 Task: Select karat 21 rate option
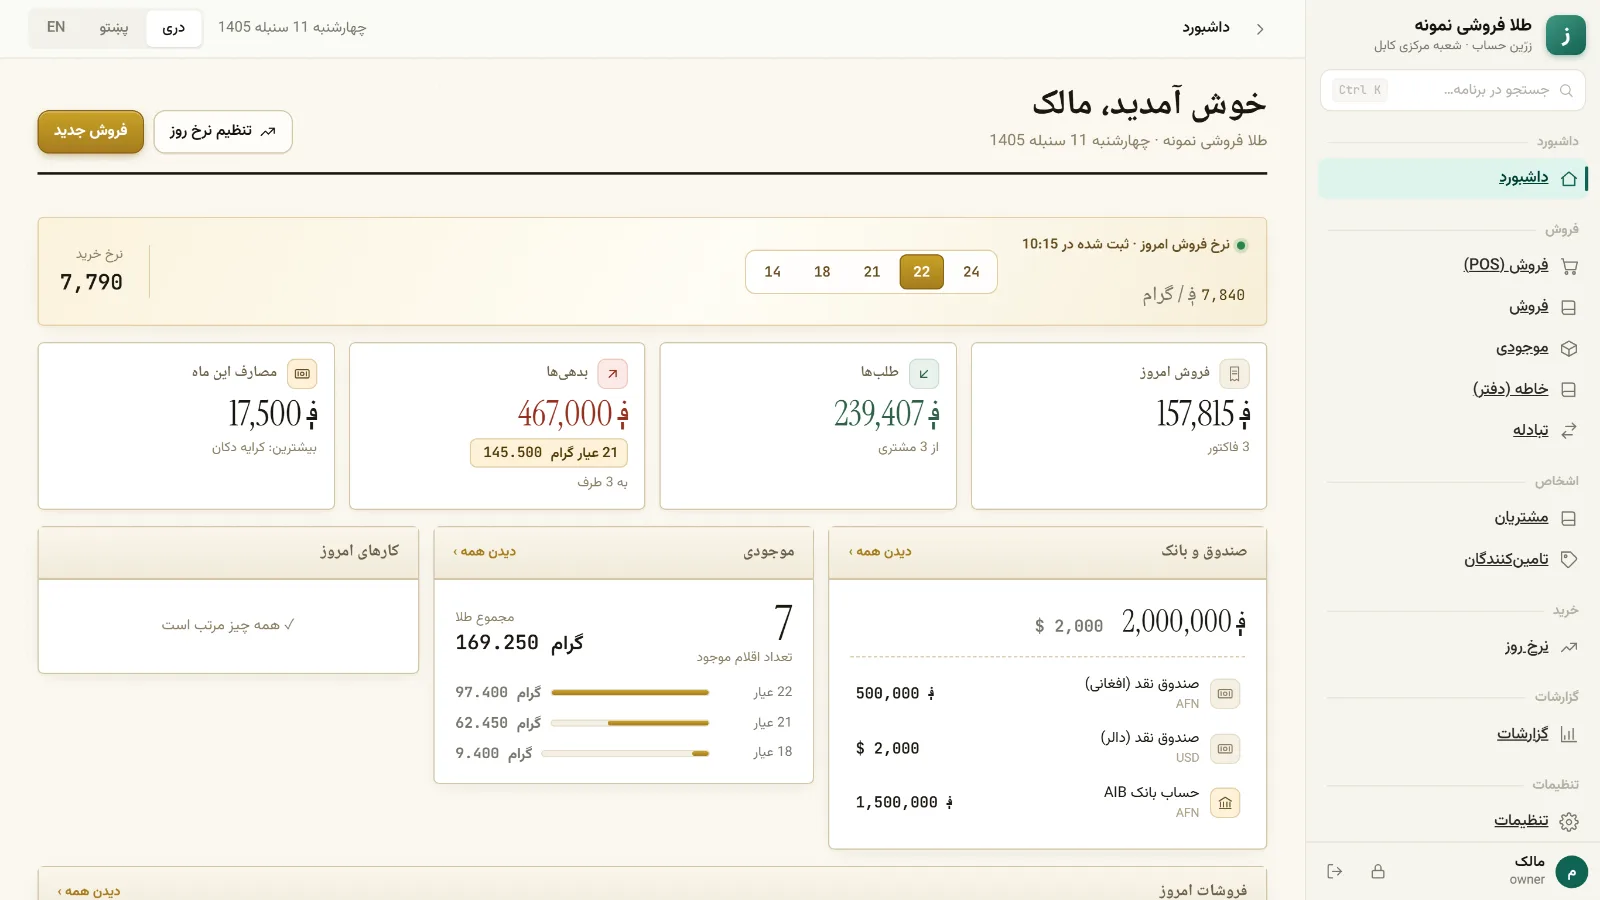(x=872, y=272)
